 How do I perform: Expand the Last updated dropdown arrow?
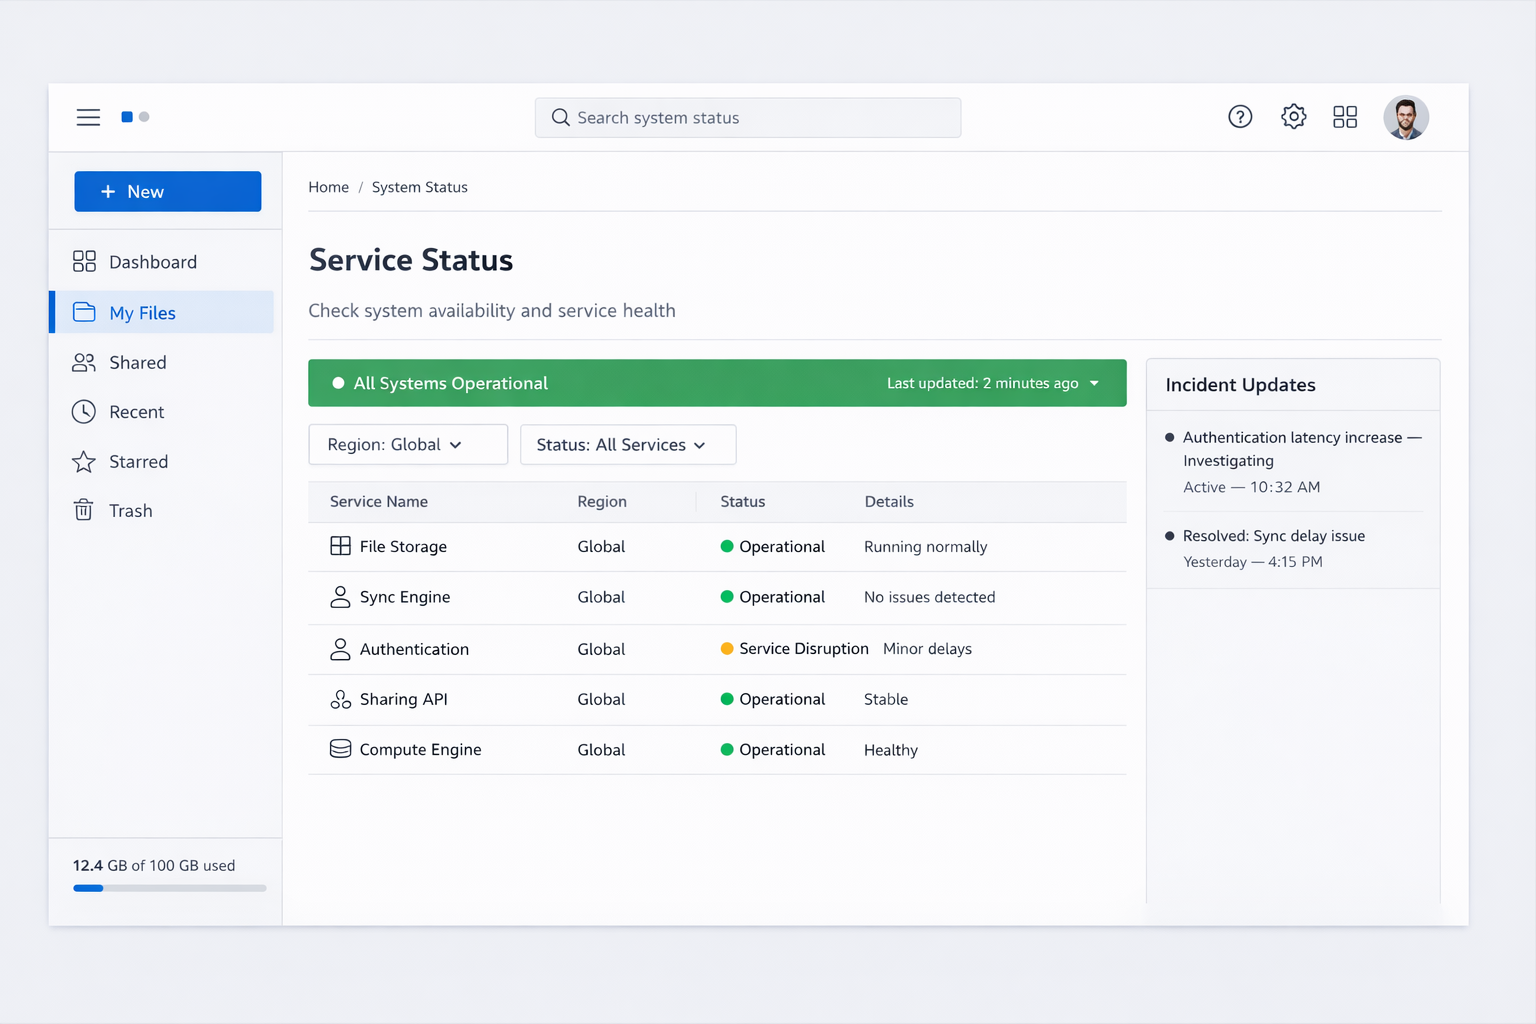tap(1094, 384)
